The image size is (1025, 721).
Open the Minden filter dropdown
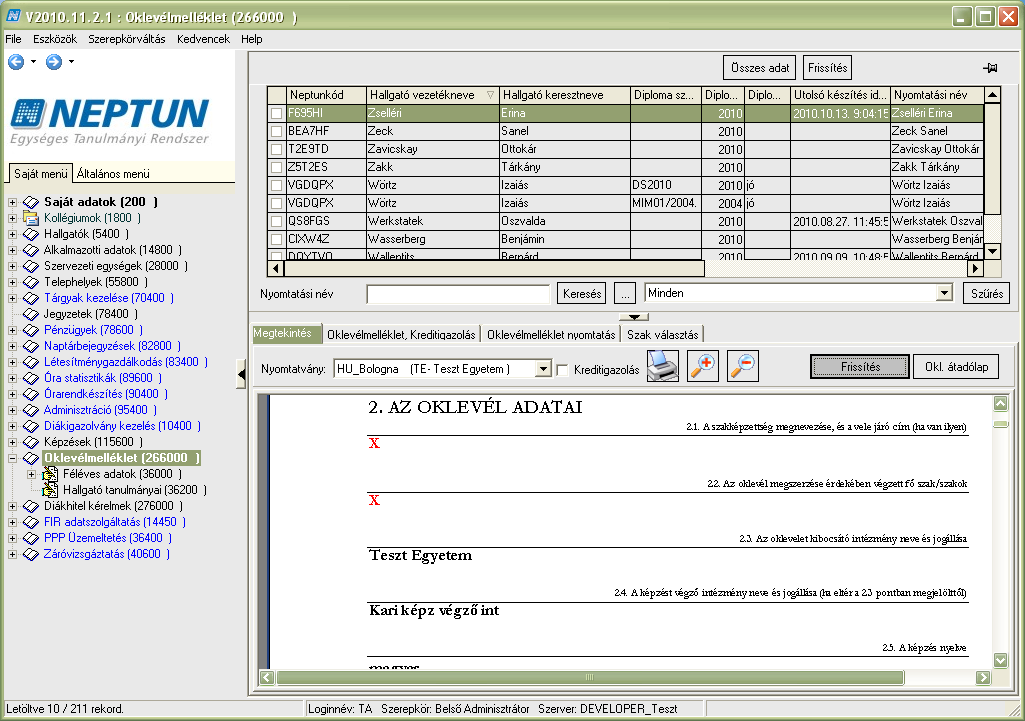pos(944,293)
